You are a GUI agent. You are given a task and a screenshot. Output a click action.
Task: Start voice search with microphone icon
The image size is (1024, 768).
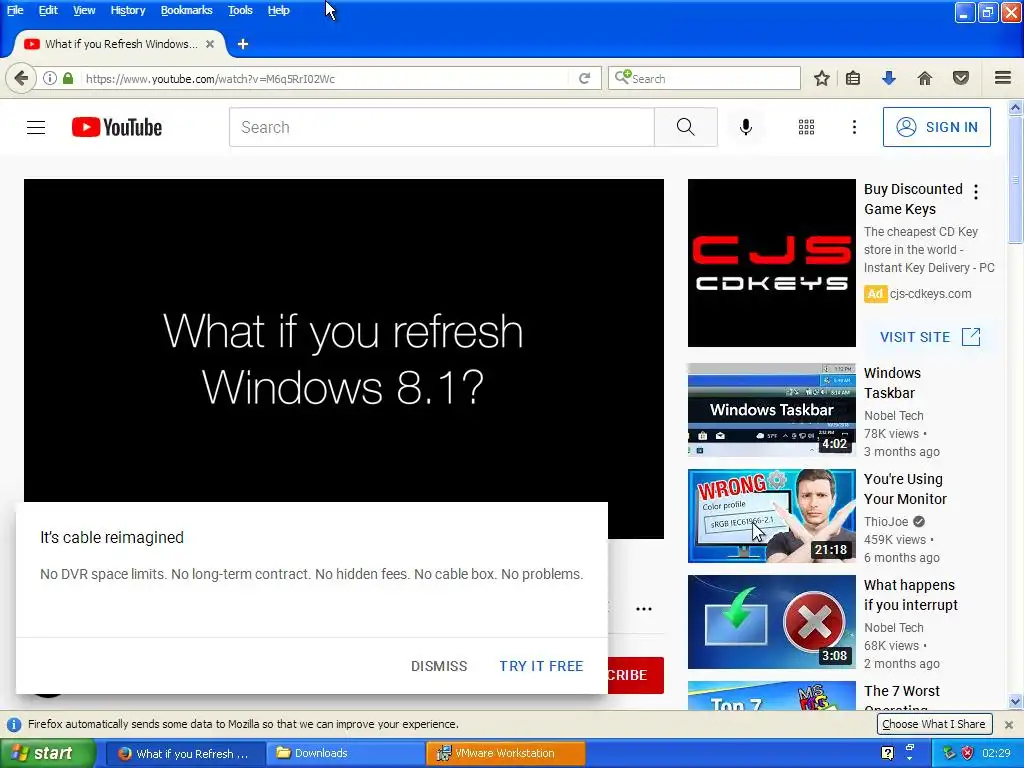point(746,127)
